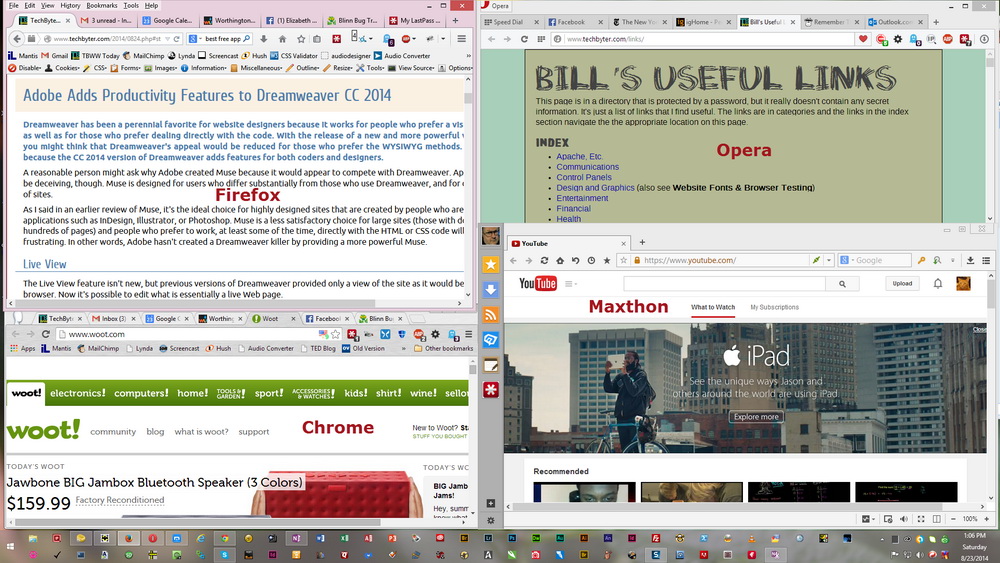Click LastPass icon in Firefox toolbar
The image size is (1000, 563).
coord(337,39)
